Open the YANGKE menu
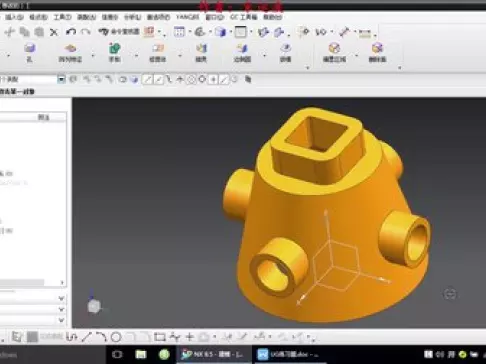Image resolution: width=486 pixels, height=364 pixels. (188, 17)
